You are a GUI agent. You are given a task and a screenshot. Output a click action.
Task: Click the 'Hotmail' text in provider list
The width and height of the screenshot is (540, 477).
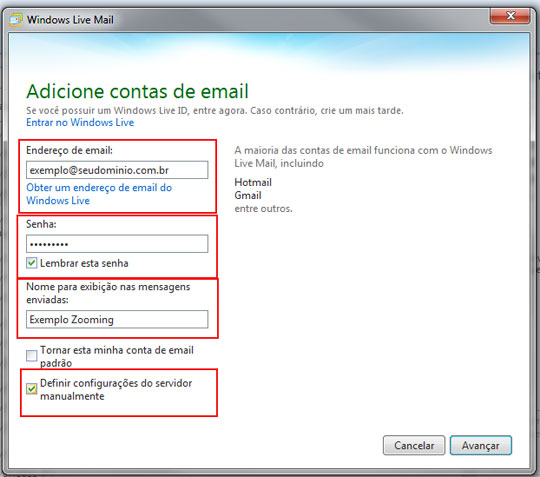(253, 182)
